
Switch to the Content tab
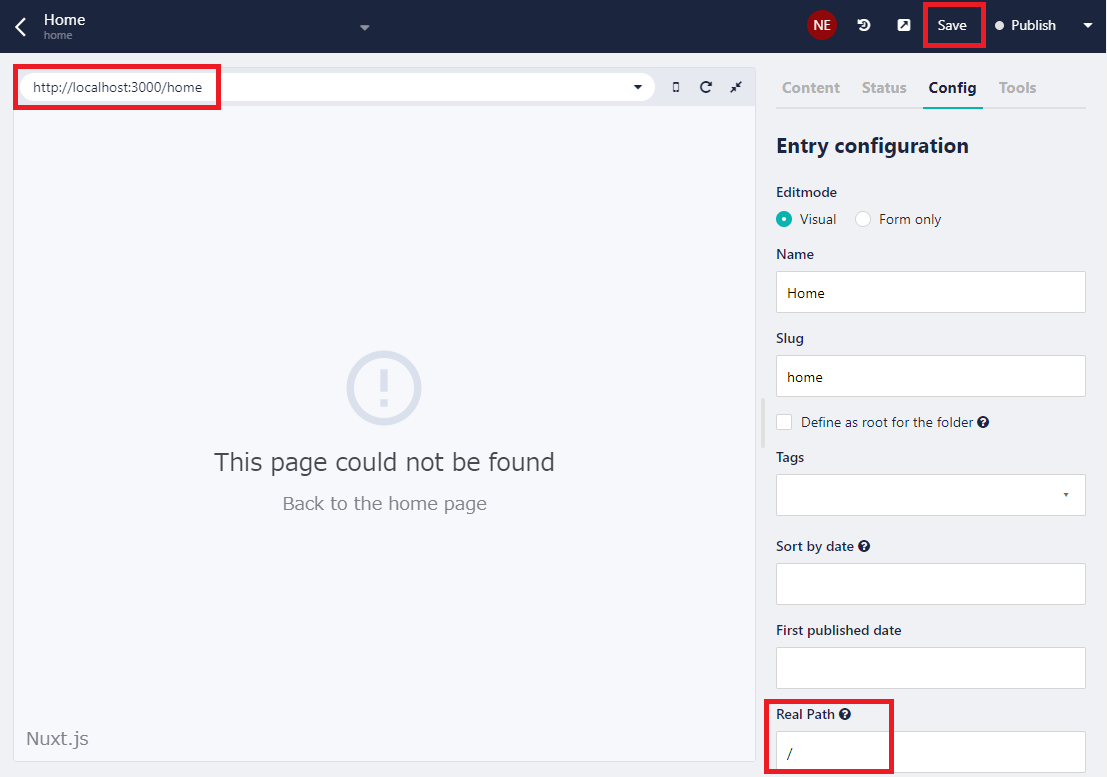pyautogui.click(x=810, y=88)
